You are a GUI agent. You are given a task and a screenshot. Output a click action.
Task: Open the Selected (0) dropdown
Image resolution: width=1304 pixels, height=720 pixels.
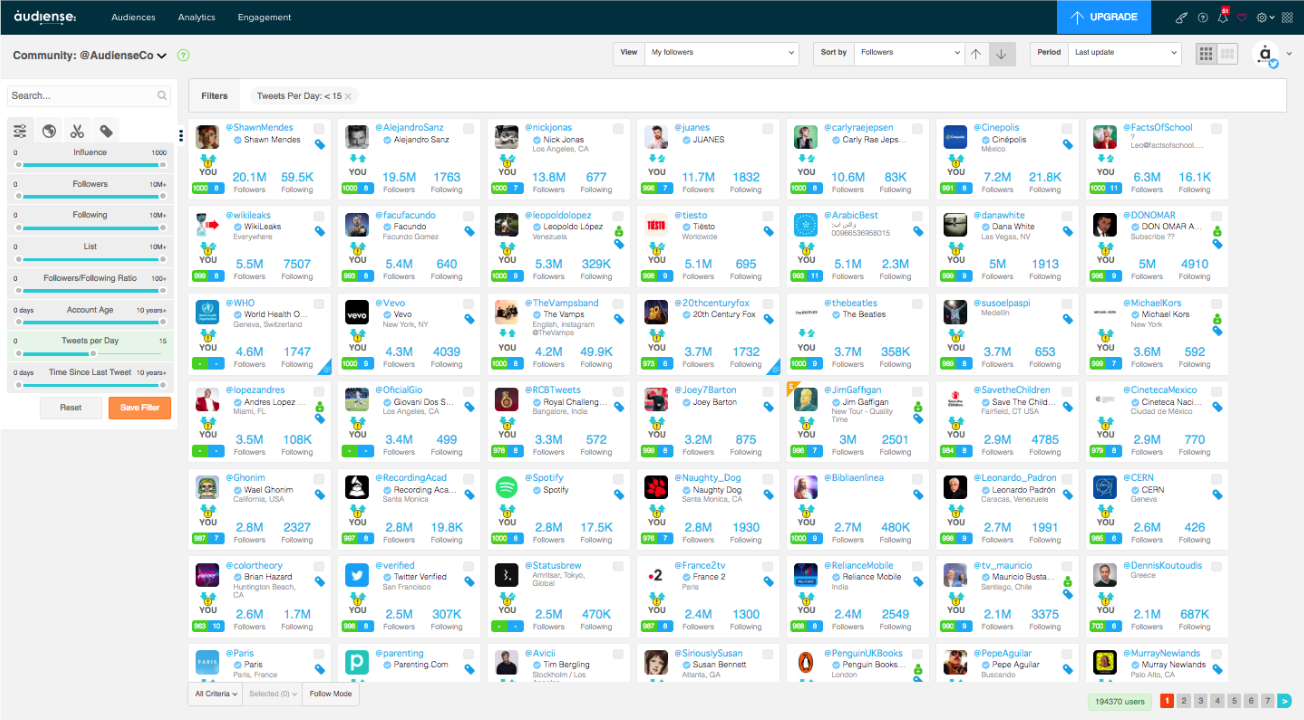click(x=272, y=694)
